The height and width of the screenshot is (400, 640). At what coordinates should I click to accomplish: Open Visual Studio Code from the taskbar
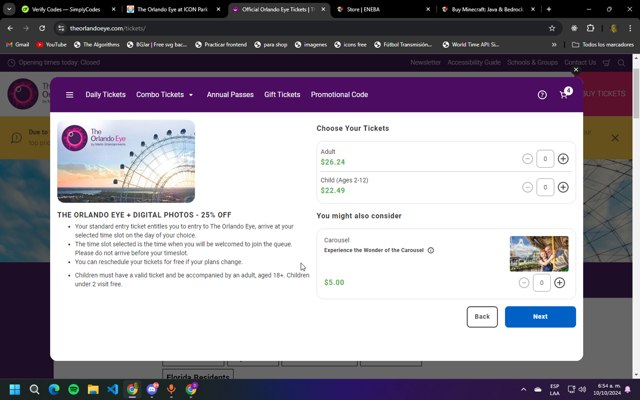113,389
